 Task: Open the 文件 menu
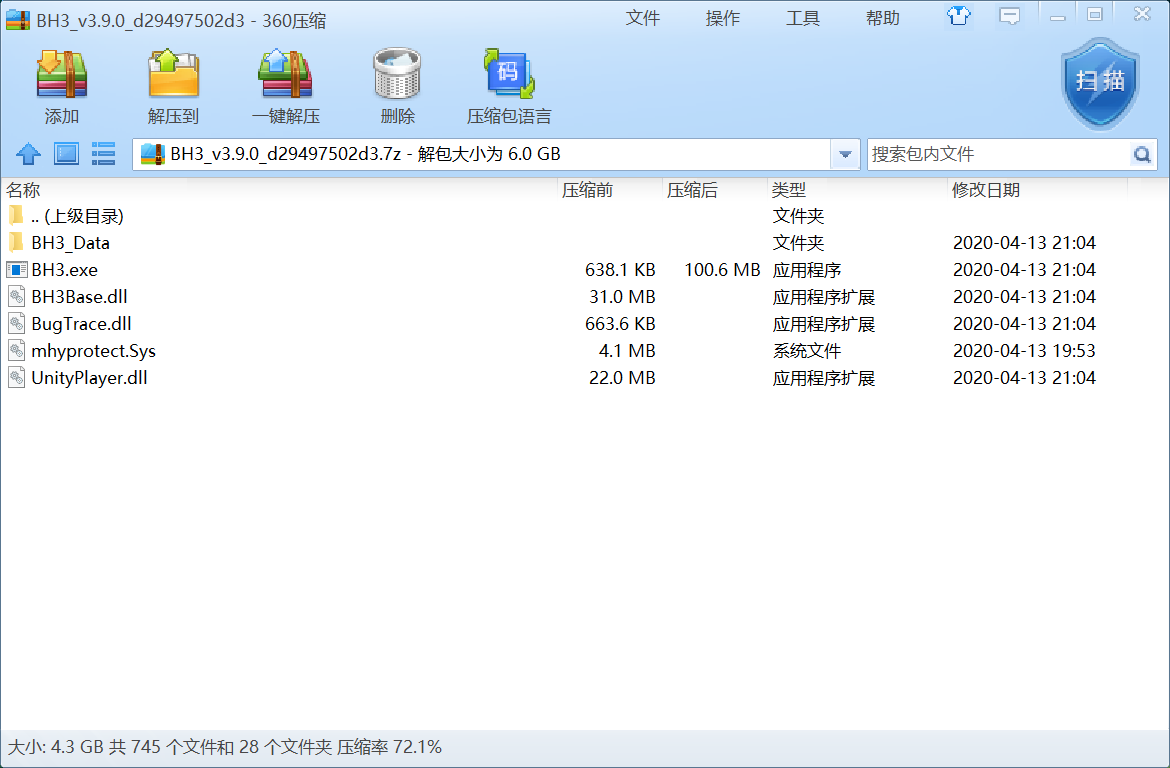(x=642, y=18)
